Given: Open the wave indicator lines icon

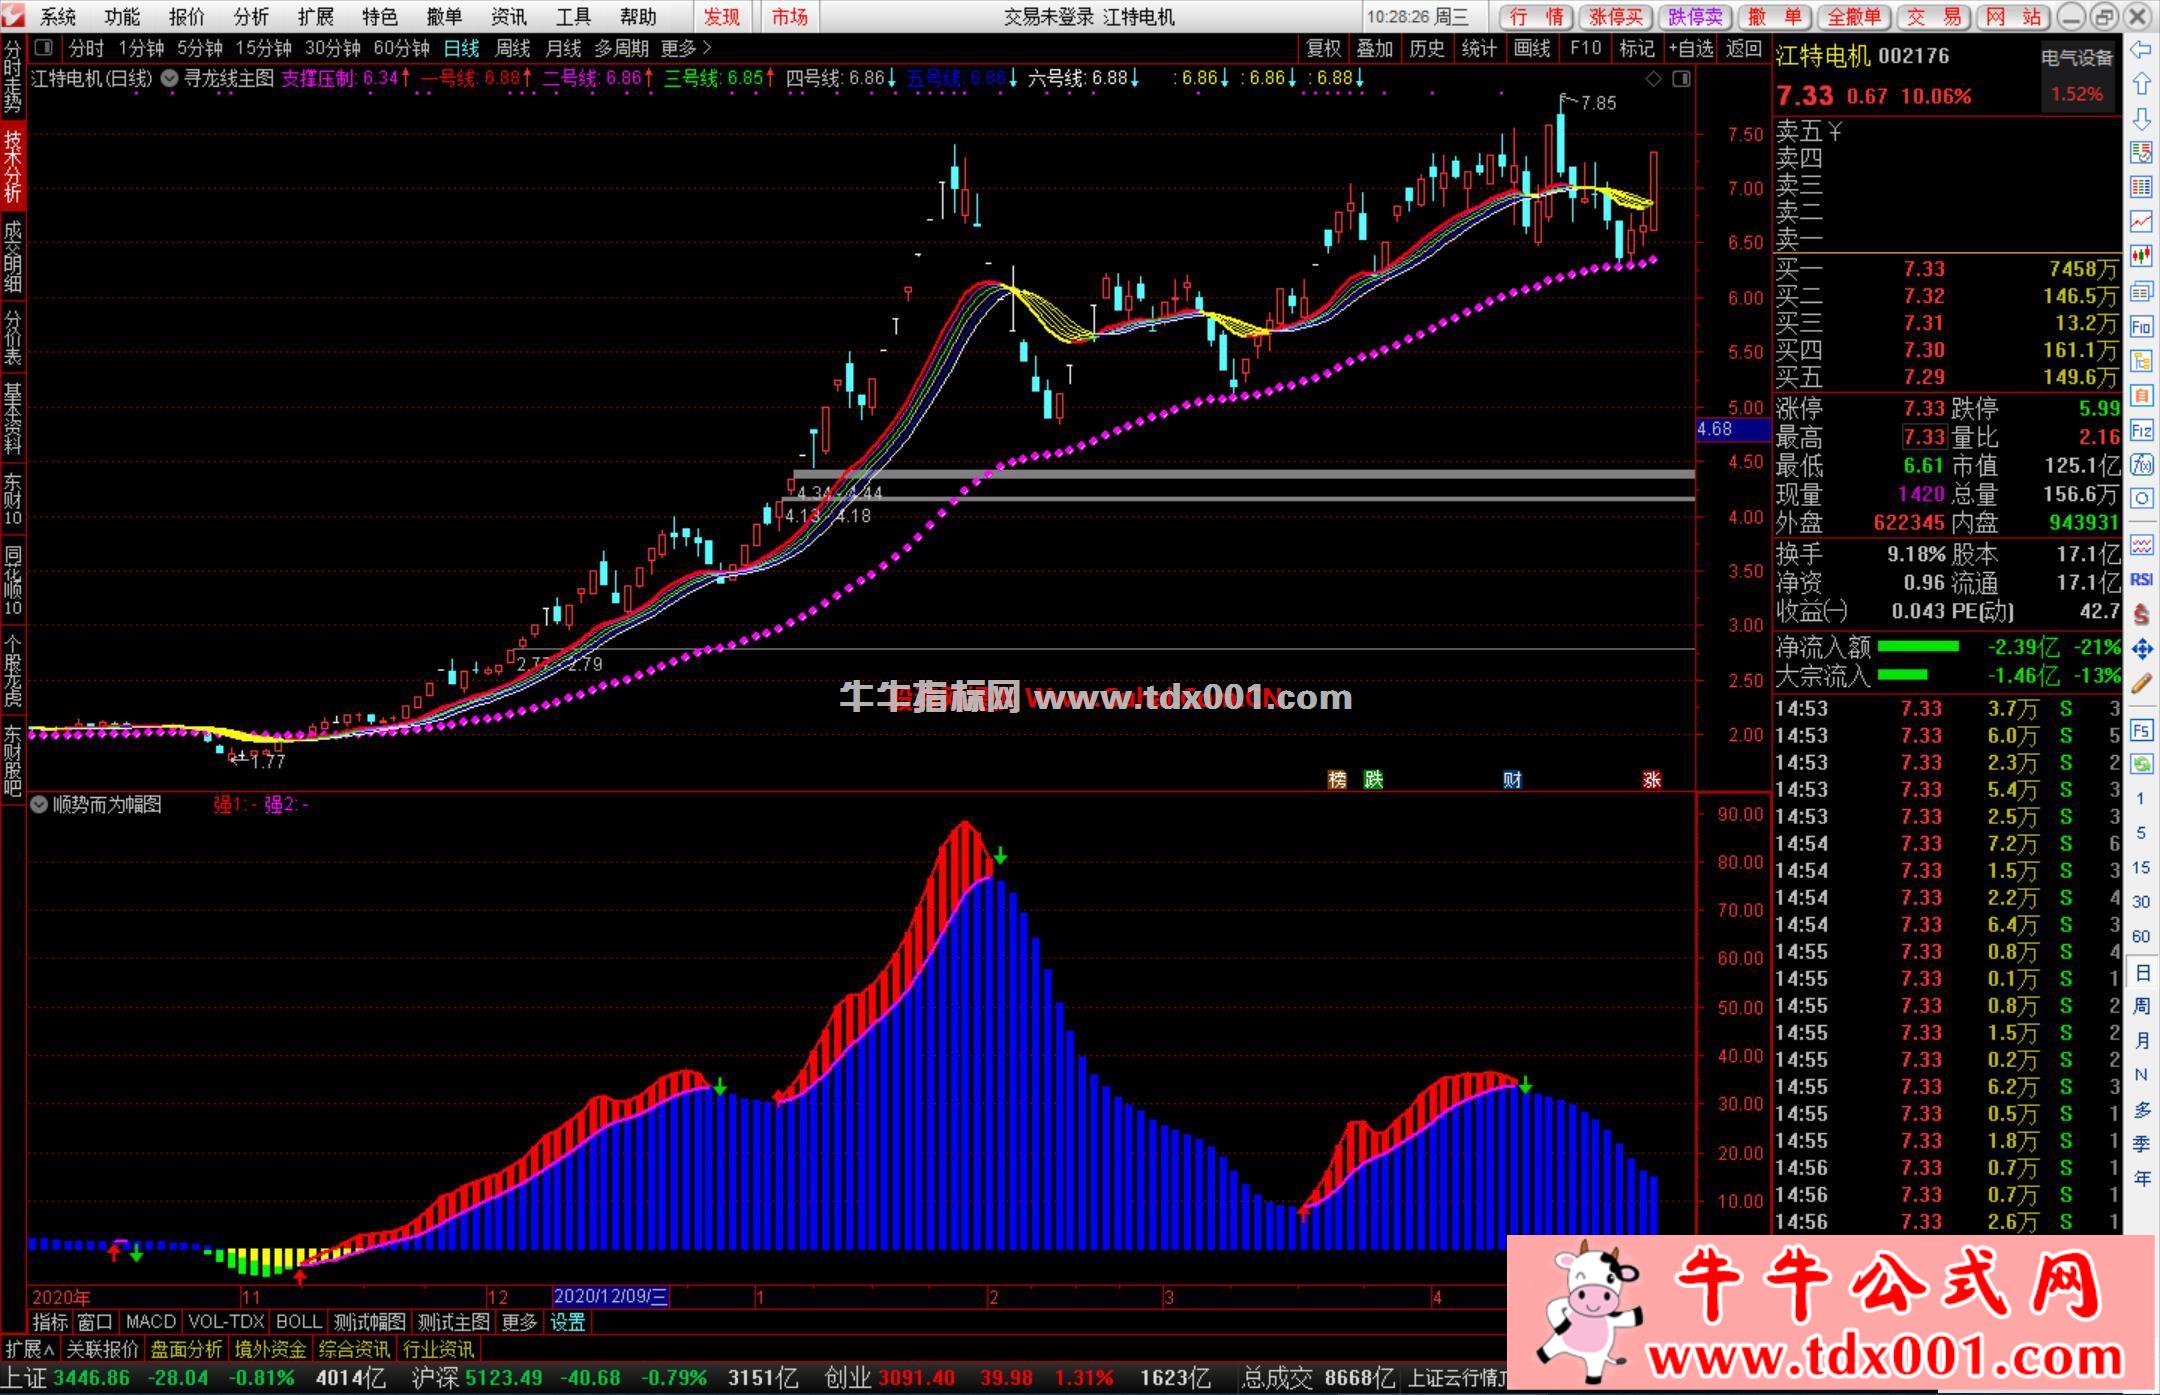Looking at the screenshot, I should click(2141, 545).
